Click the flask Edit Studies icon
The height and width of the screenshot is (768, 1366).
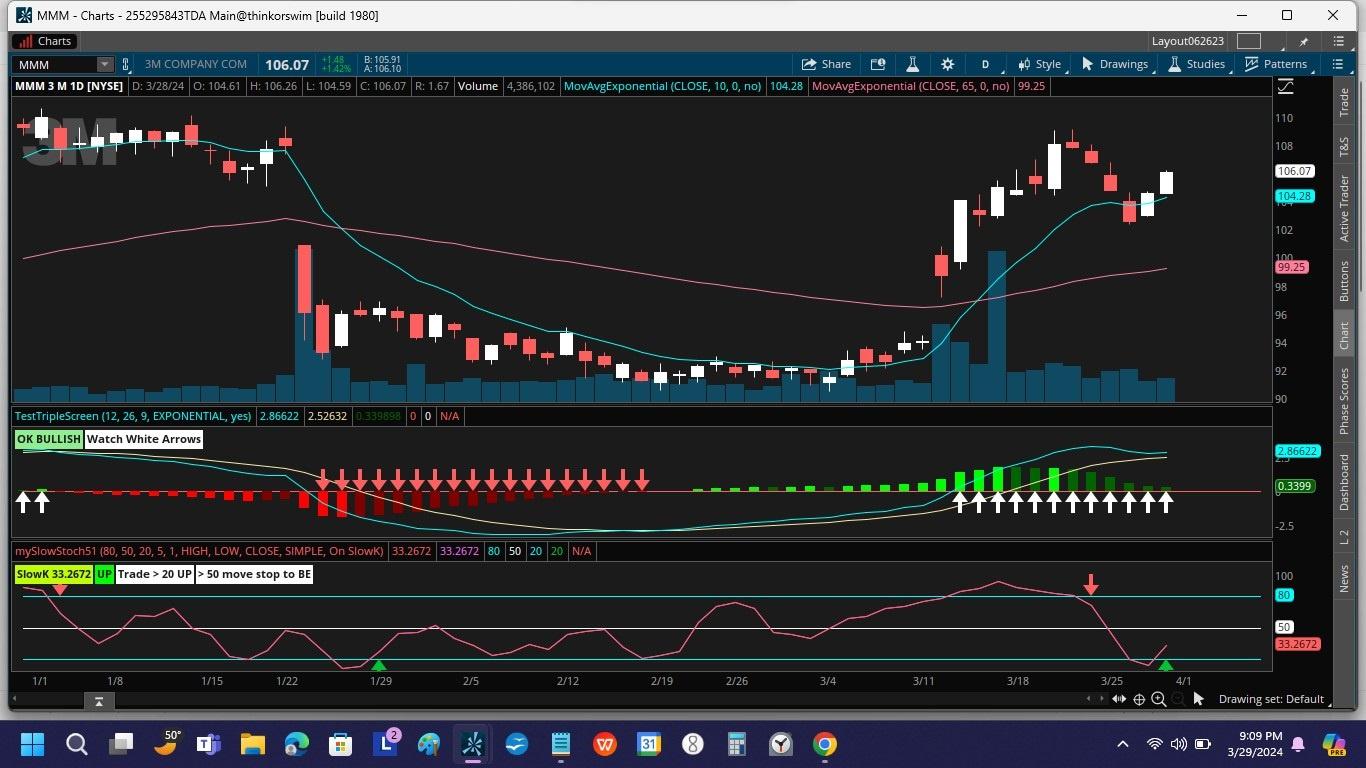coord(912,64)
